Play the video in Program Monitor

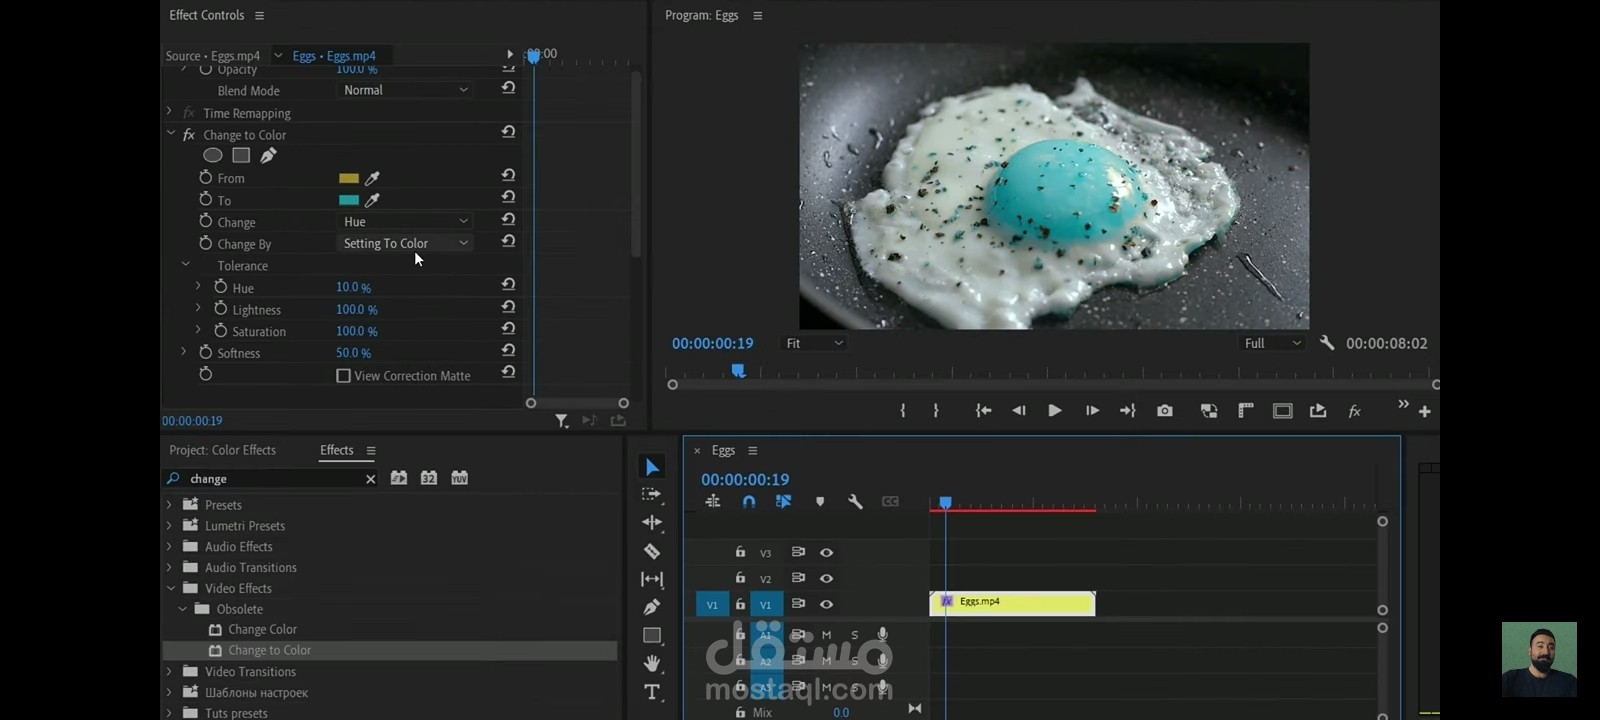(x=1054, y=411)
